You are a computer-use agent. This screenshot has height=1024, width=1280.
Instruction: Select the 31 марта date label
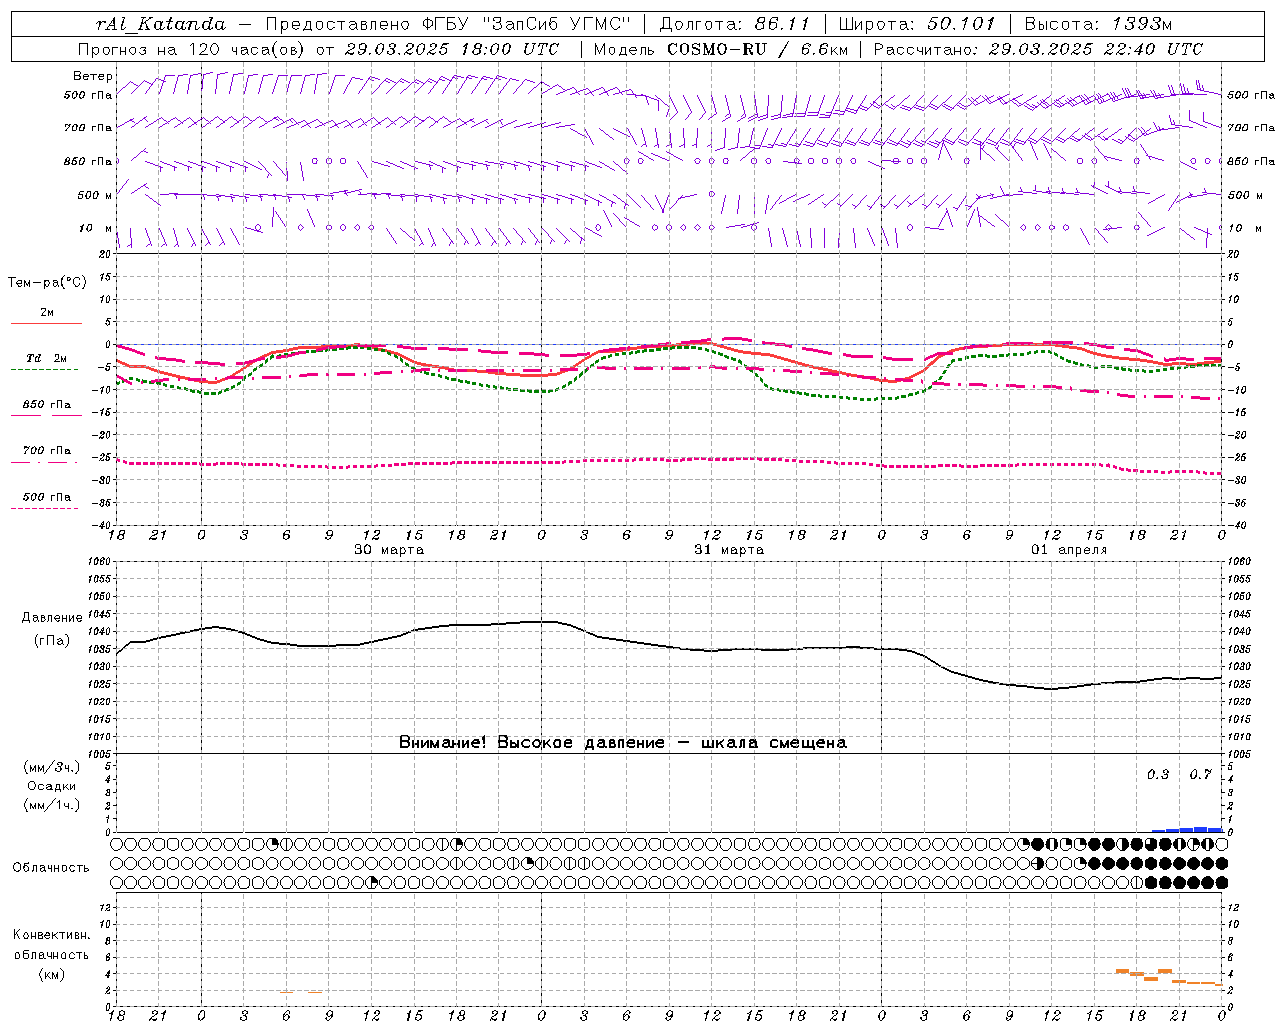[729, 549]
